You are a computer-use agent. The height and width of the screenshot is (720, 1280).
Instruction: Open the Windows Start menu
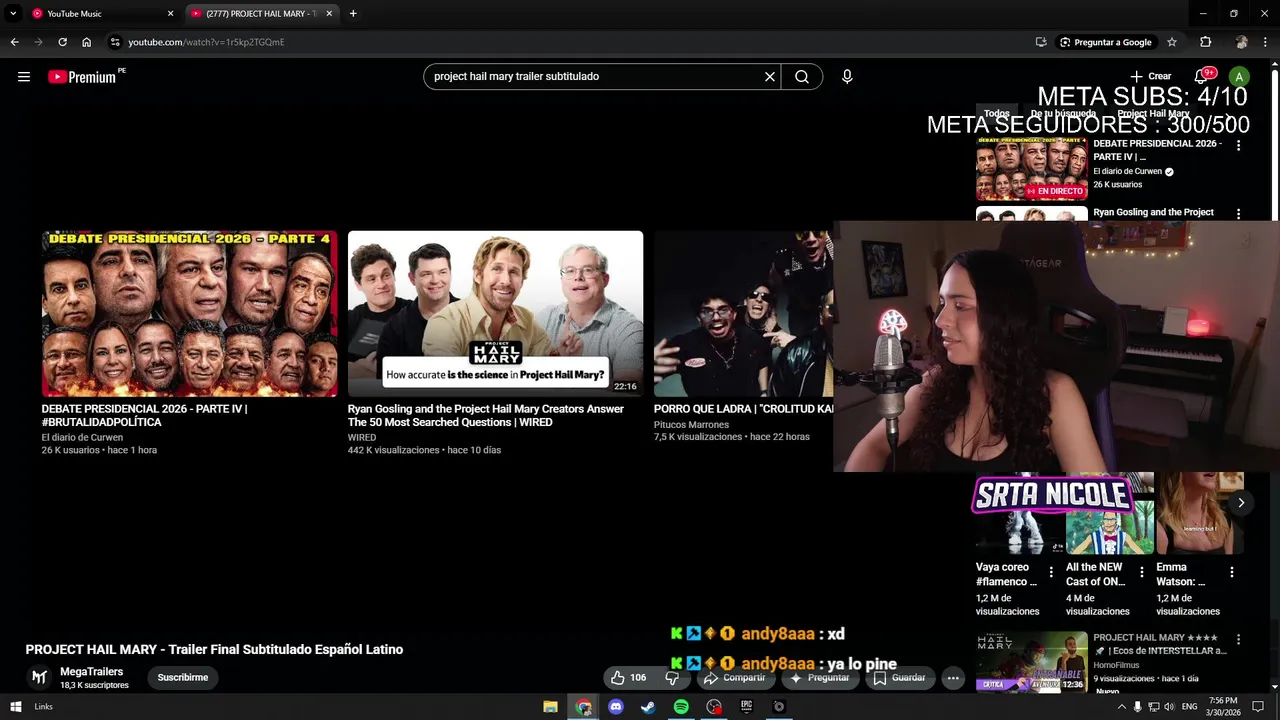click(15, 707)
